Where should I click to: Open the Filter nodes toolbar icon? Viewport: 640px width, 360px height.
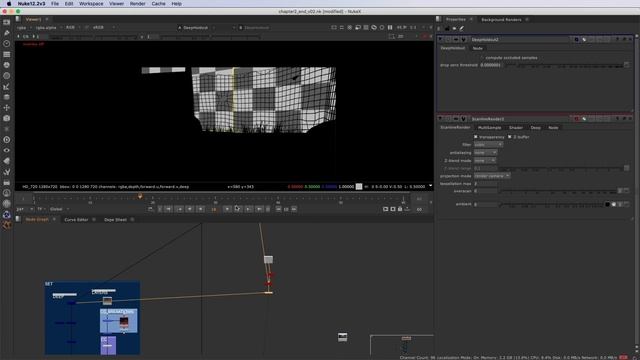[x=7, y=76]
